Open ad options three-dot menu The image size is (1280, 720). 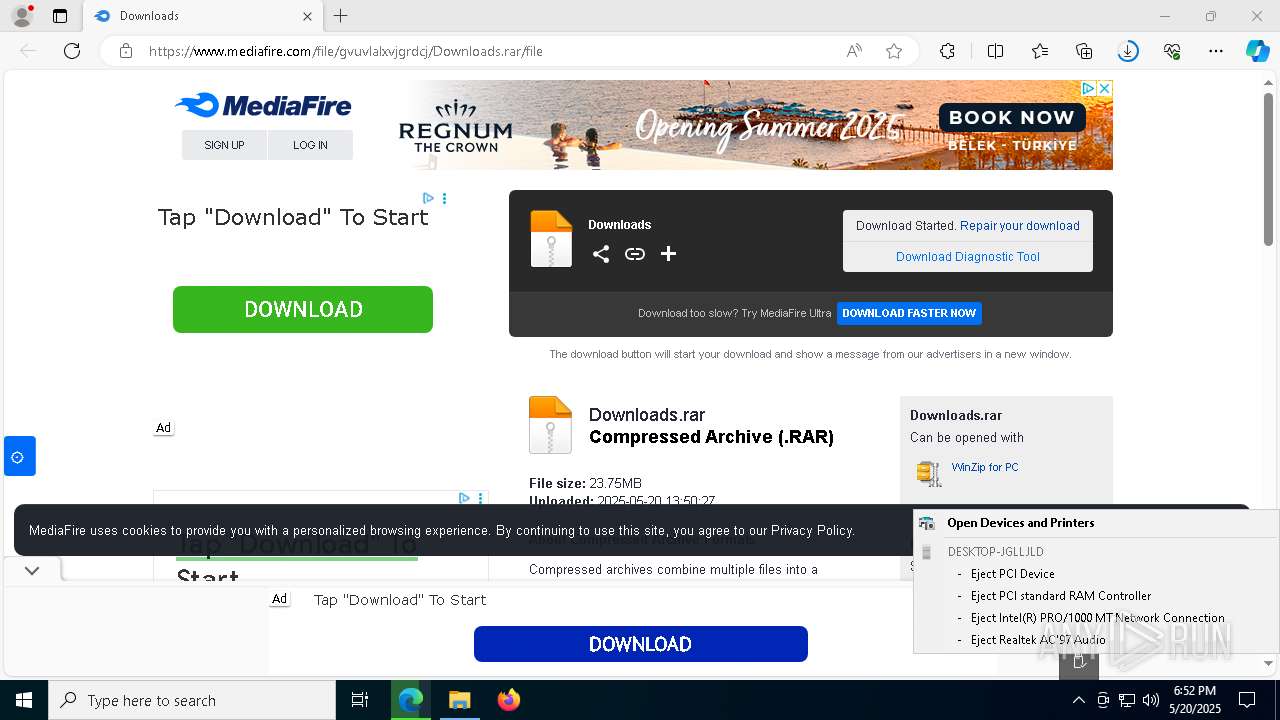point(444,198)
